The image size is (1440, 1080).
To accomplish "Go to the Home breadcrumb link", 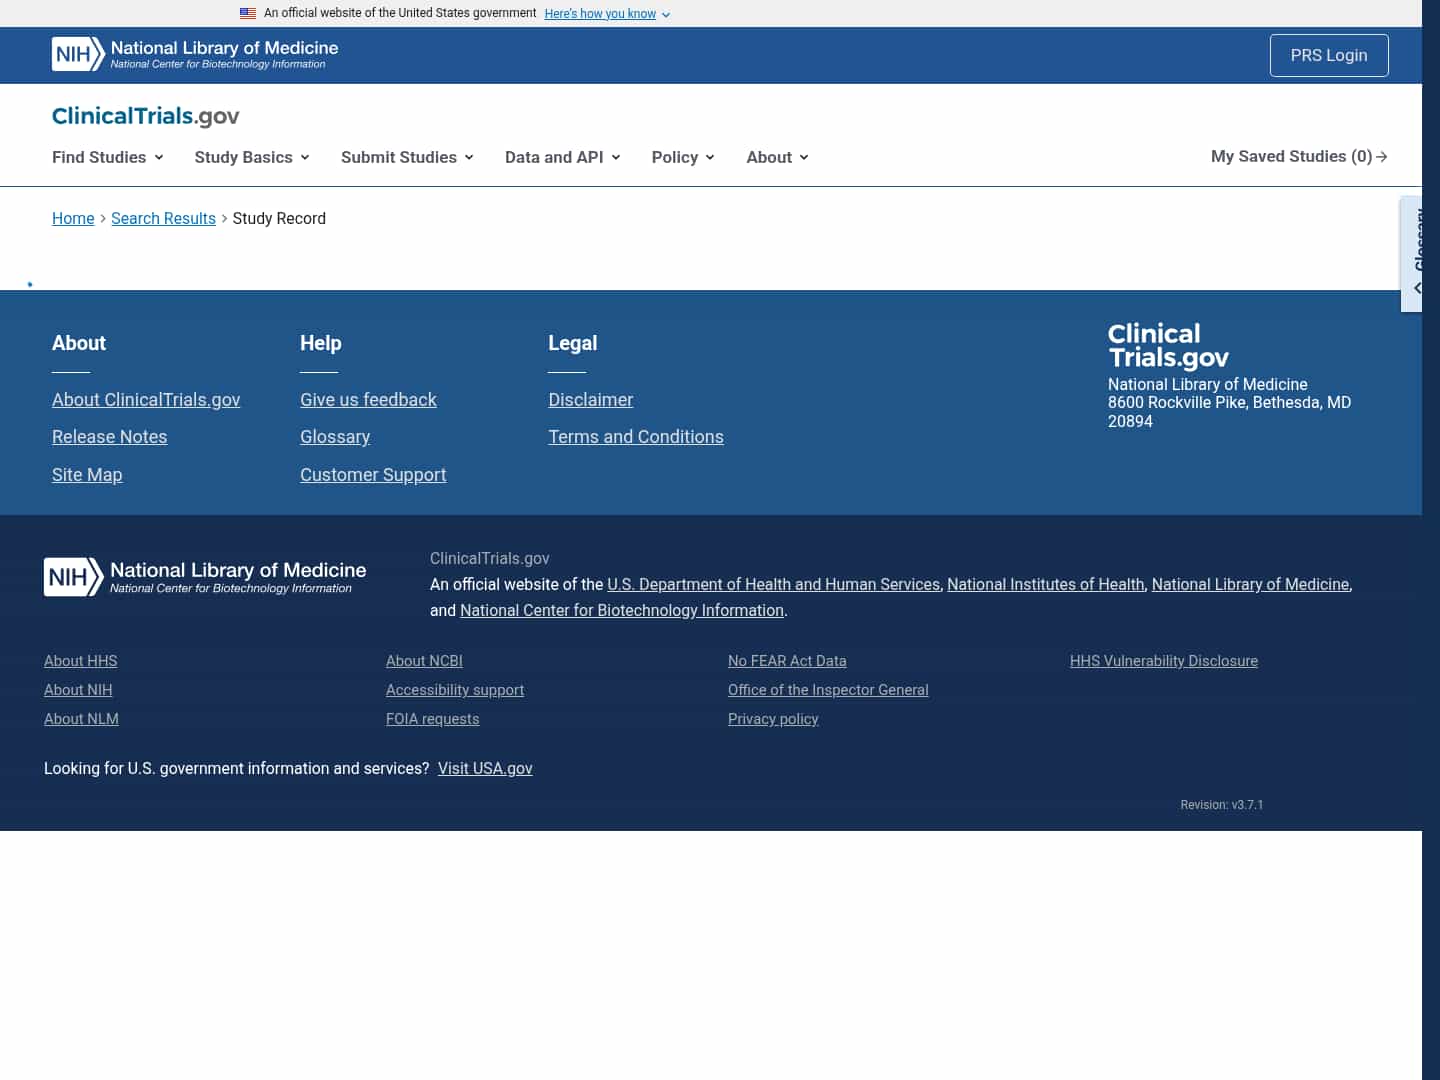I will coord(73,218).
